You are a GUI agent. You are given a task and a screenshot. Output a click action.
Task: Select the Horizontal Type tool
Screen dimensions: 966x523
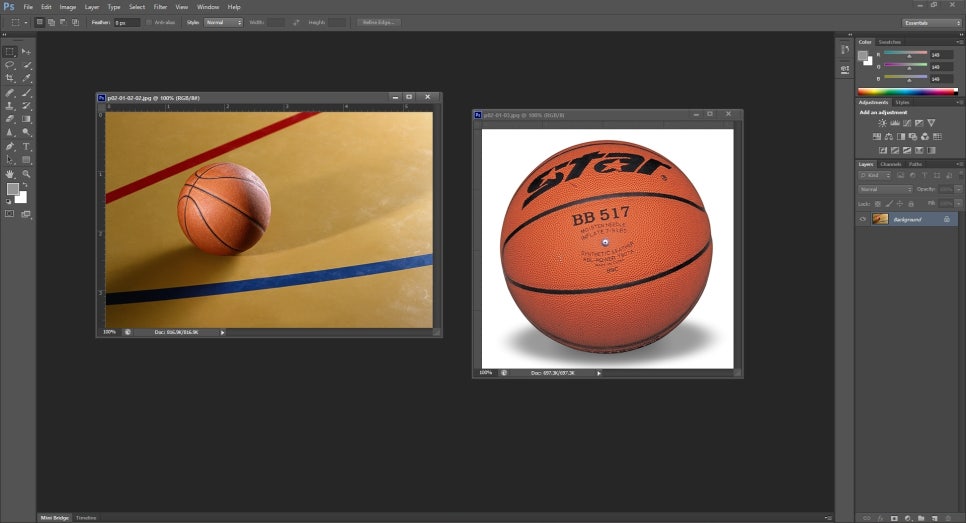pos(26,147)
